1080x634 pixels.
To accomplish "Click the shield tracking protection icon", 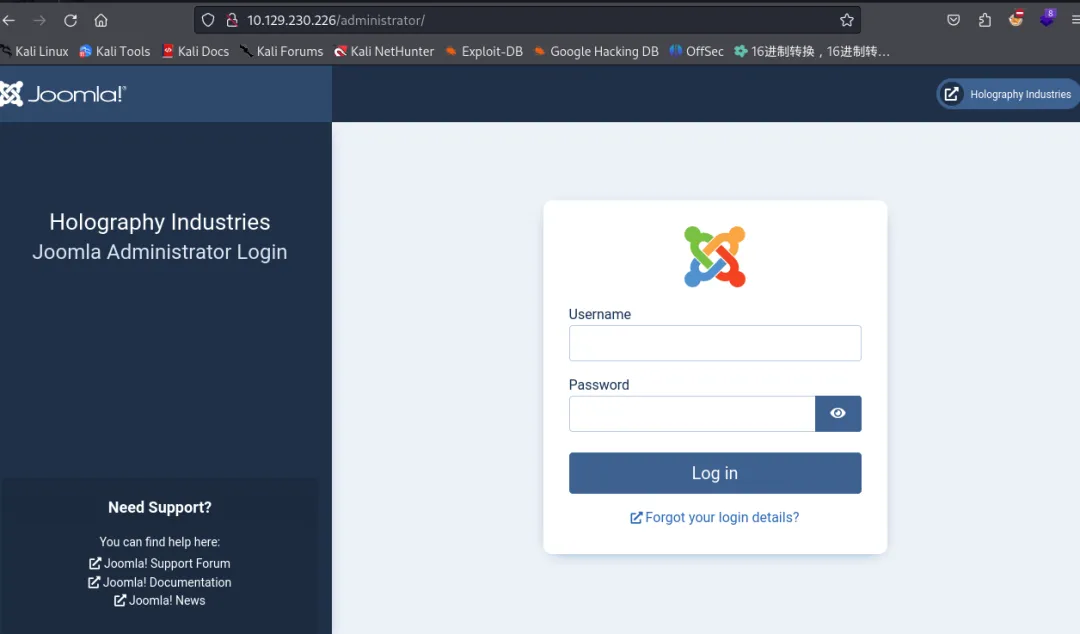I will click(x=208, y=21).
